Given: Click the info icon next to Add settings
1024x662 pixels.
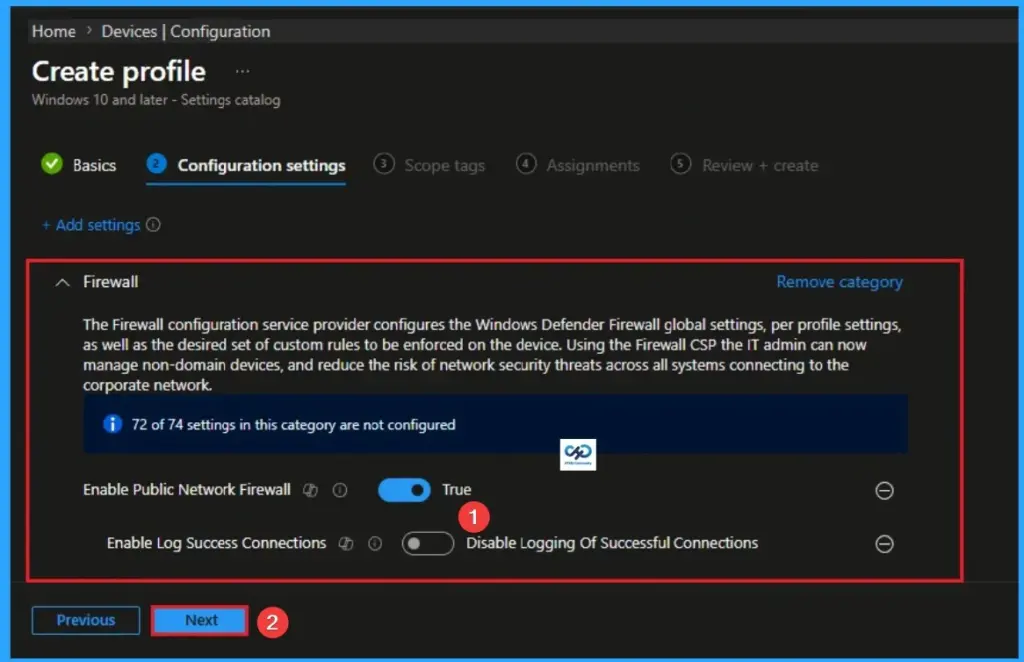Looking at the screenshot, I should tap(153, 225).
